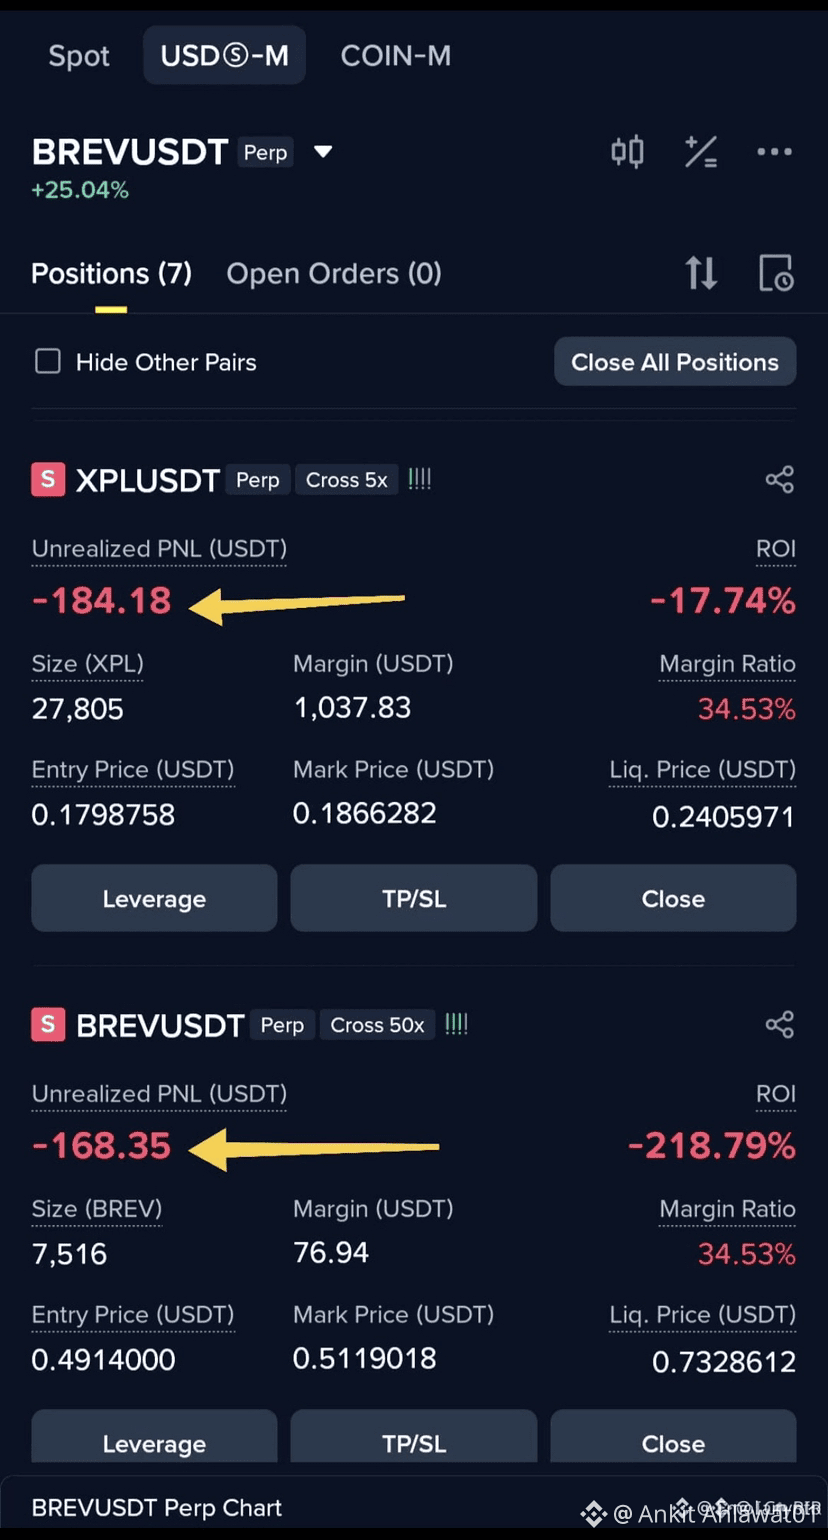The height and width of the screenshot is (1540, 828).
Task: Tap TP/SL button for the XPLUSDT position
Action: point(413,898)
